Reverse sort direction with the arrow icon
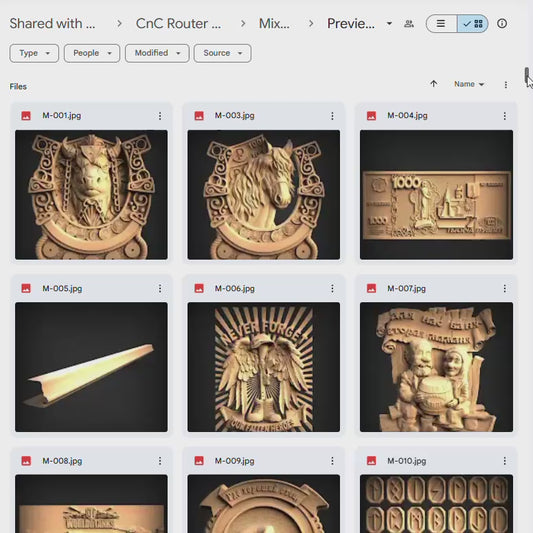Viewport: 533px width, 533px height. [x=433, y=84]
